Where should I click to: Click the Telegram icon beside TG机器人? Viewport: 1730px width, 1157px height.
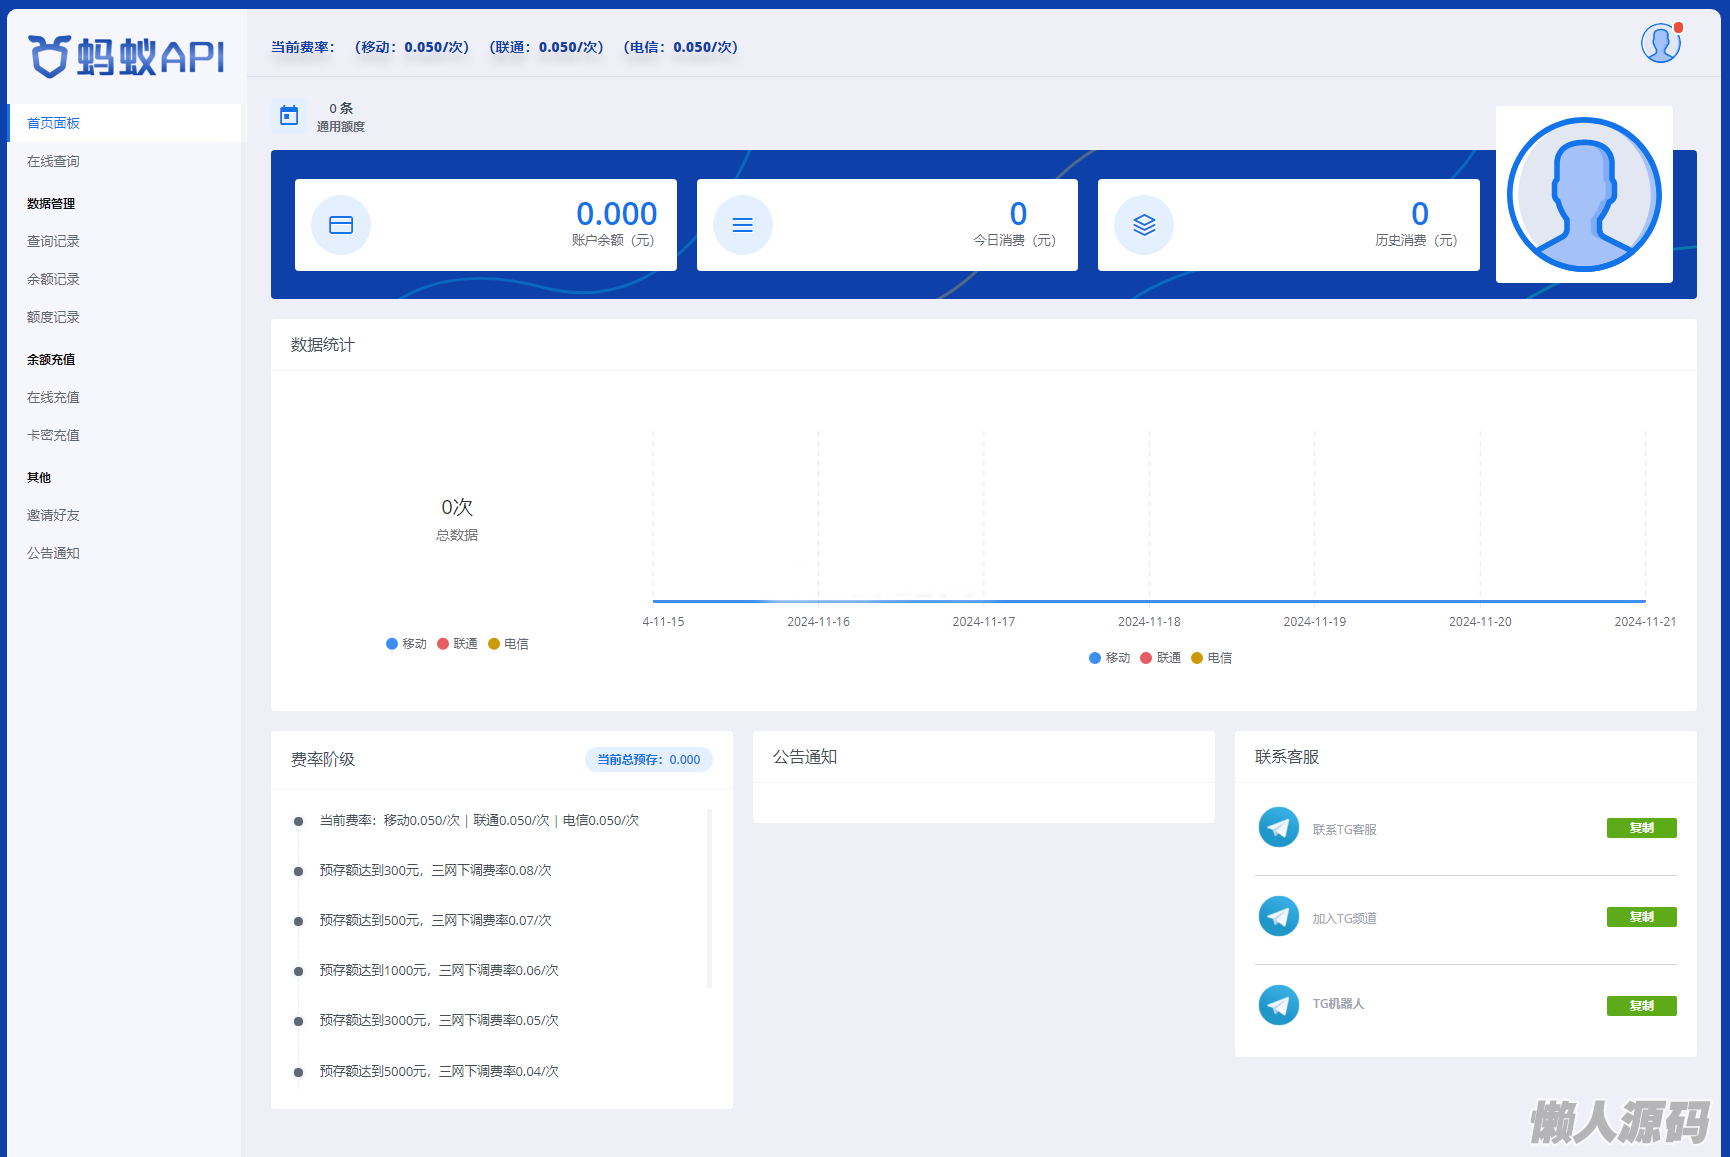[1278, 1004]
